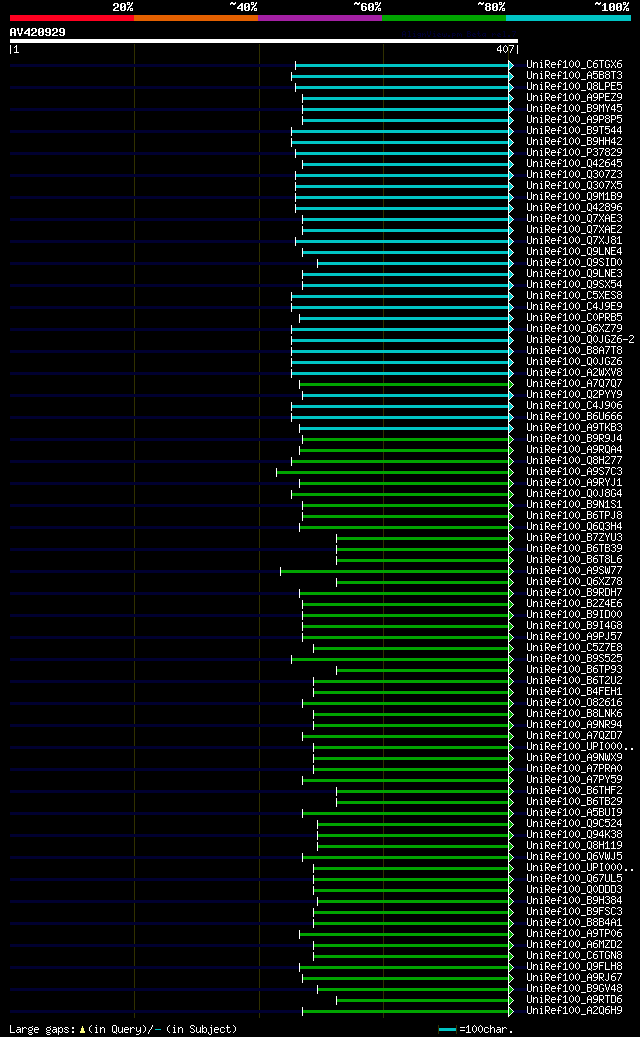Select the UniRef100_C5Z7E8 hit
The width and height of the screenshot is (640, 1037).
pyautogui.click(x=574, y=647)
